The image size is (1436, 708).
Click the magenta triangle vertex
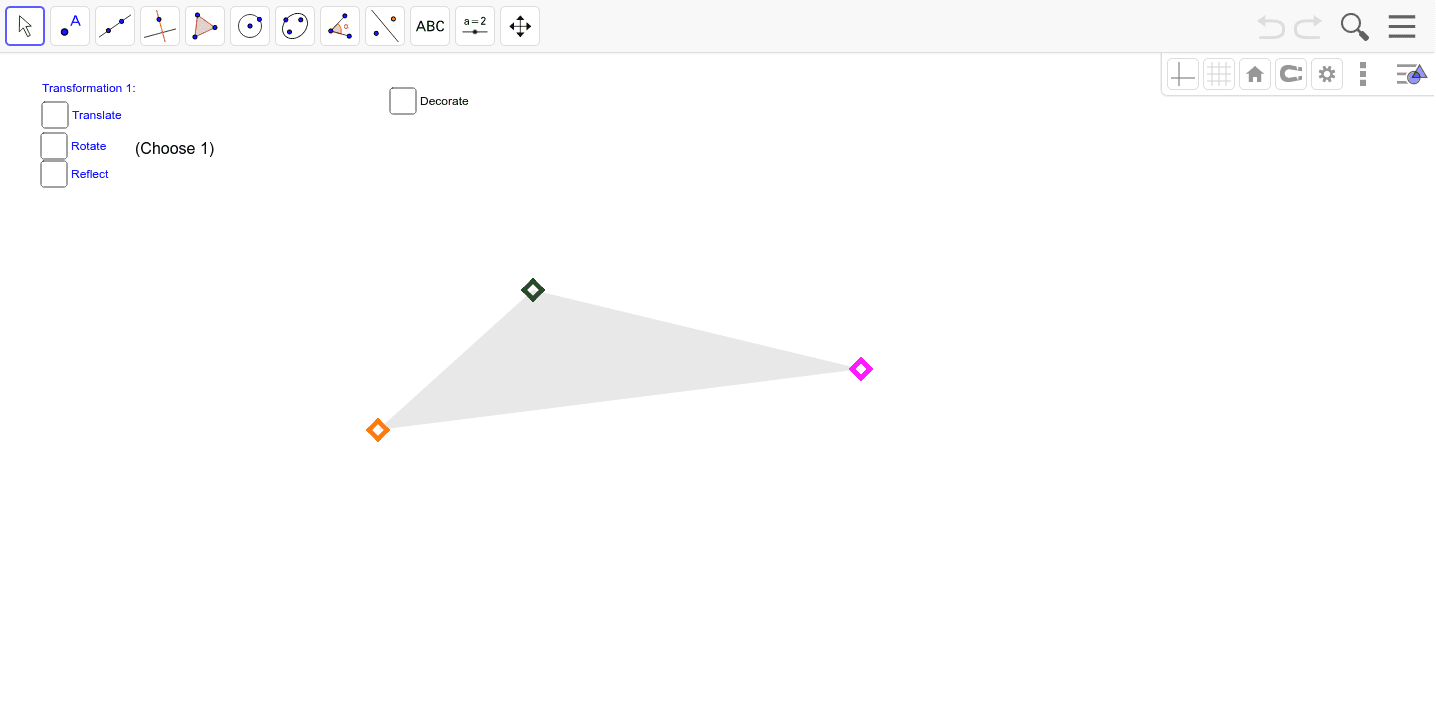pyautogui.click(x=861, y=369)
